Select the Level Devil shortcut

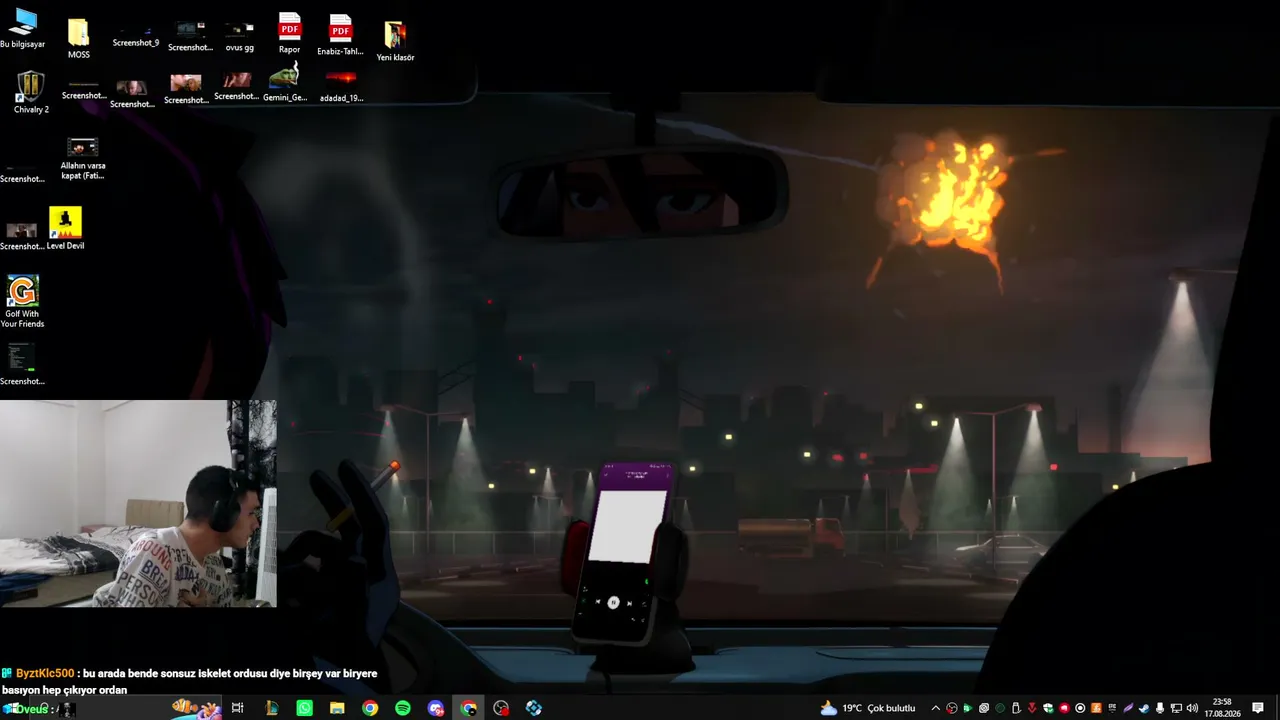(x=65, y=228)
